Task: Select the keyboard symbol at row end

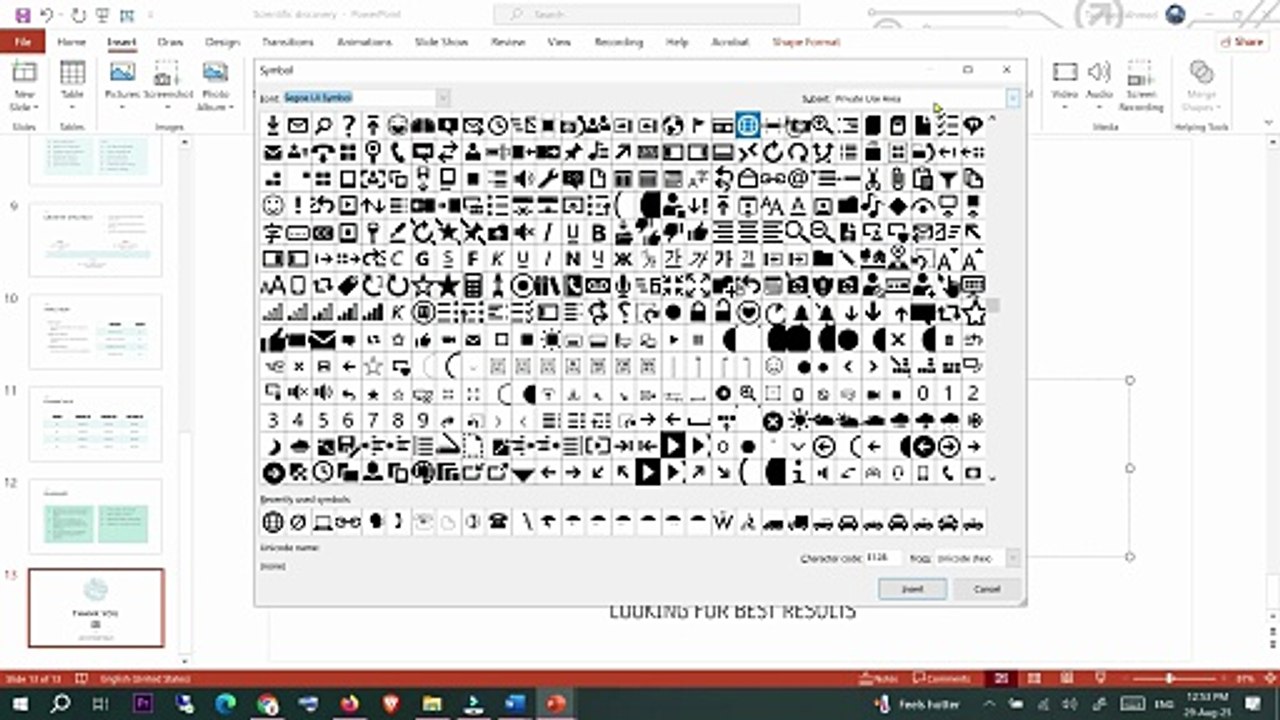Action: click(973, 285)
